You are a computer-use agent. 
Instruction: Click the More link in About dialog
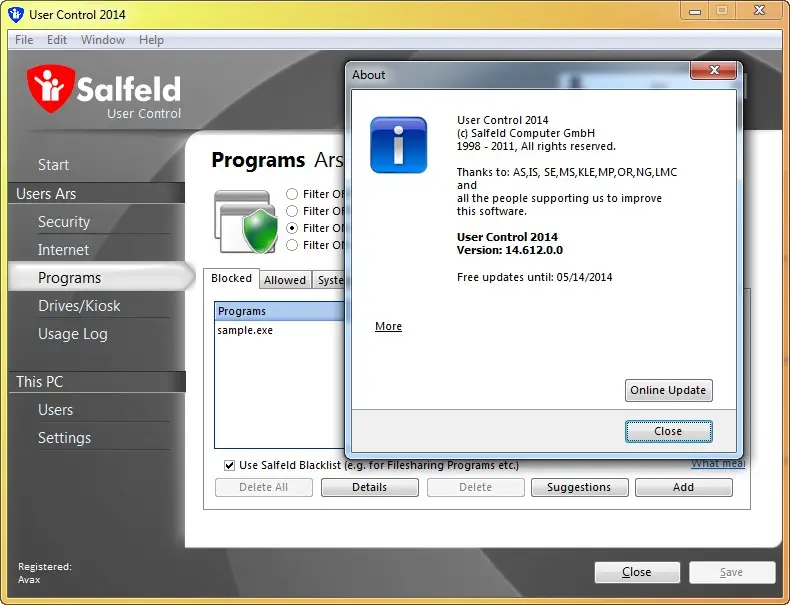point(388,326)
